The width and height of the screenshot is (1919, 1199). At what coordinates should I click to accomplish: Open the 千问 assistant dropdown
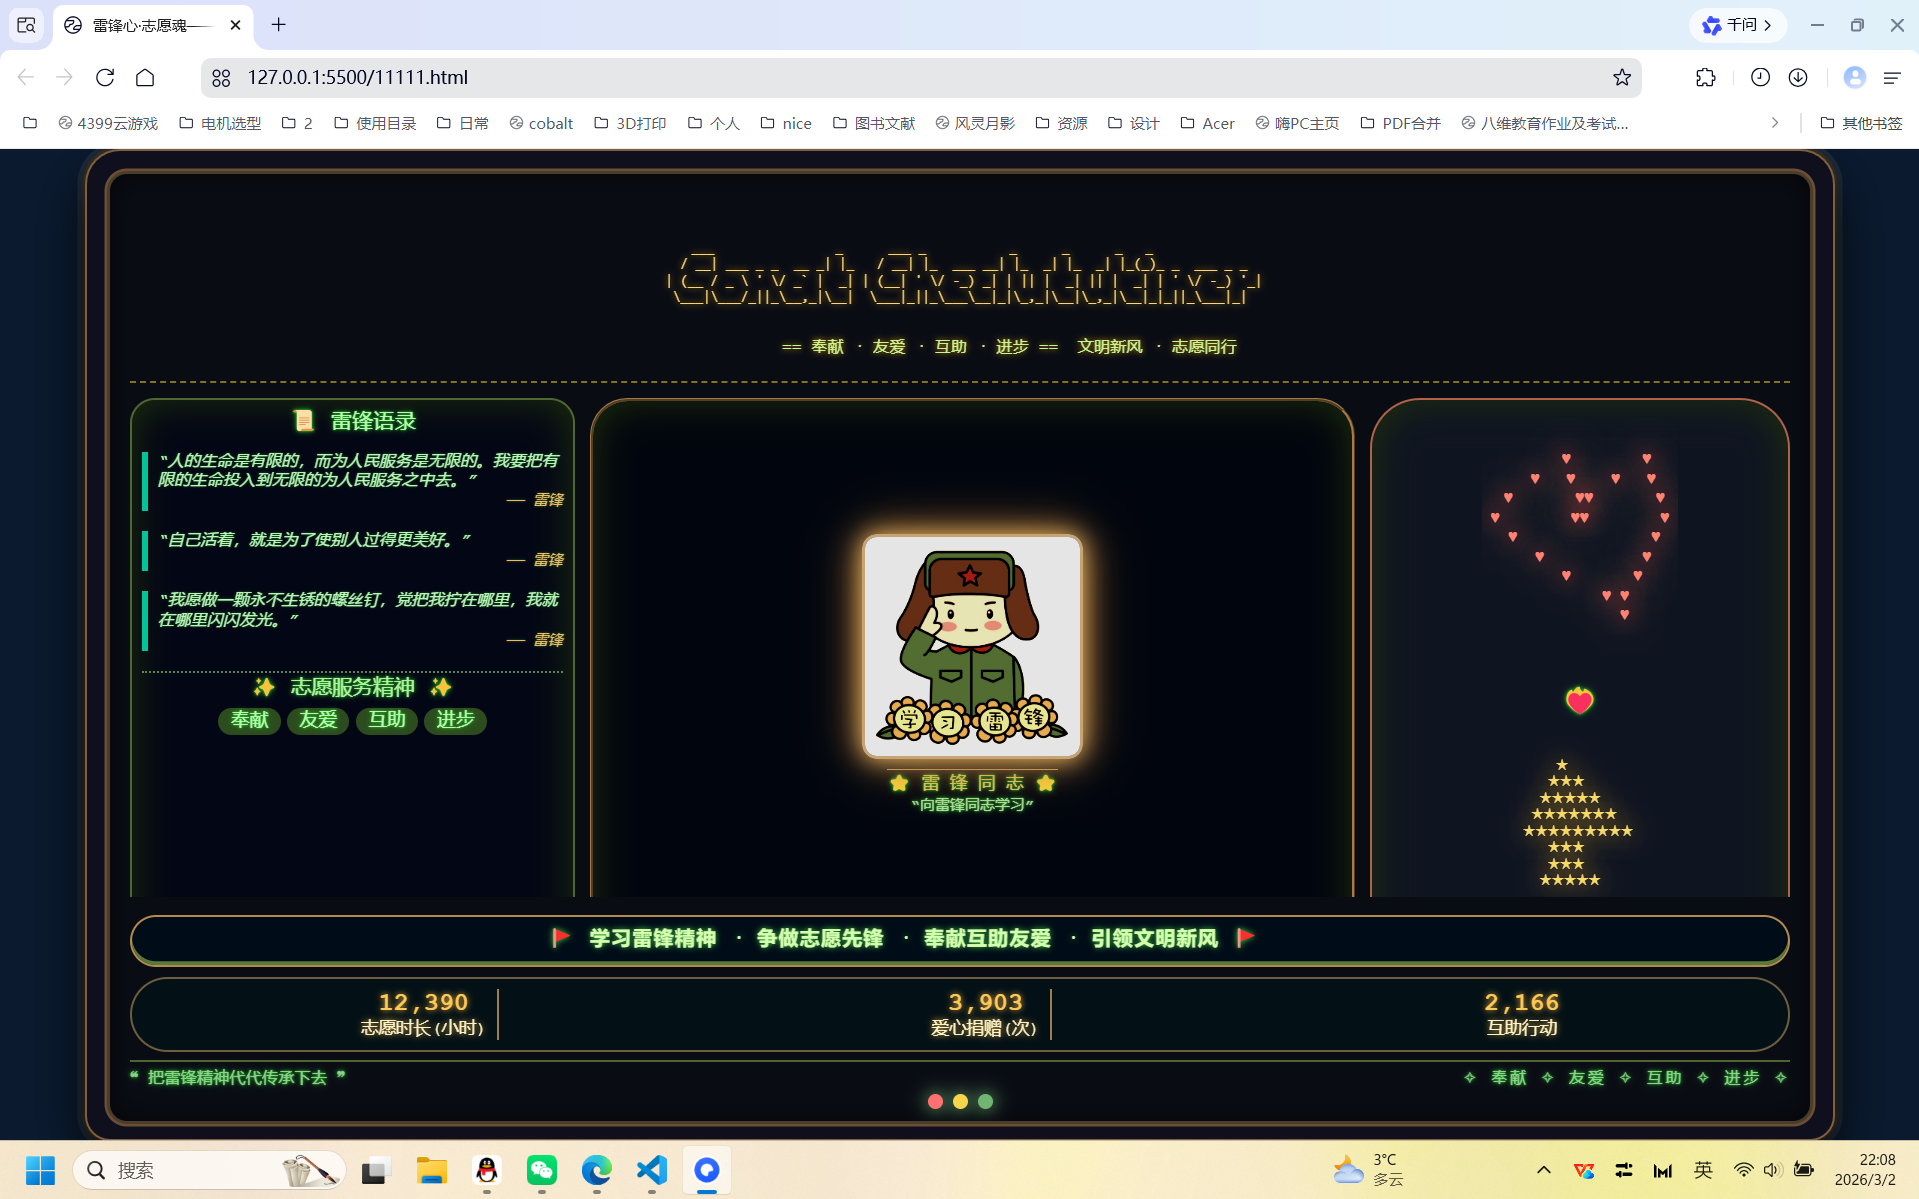[x=1738, y=25]
